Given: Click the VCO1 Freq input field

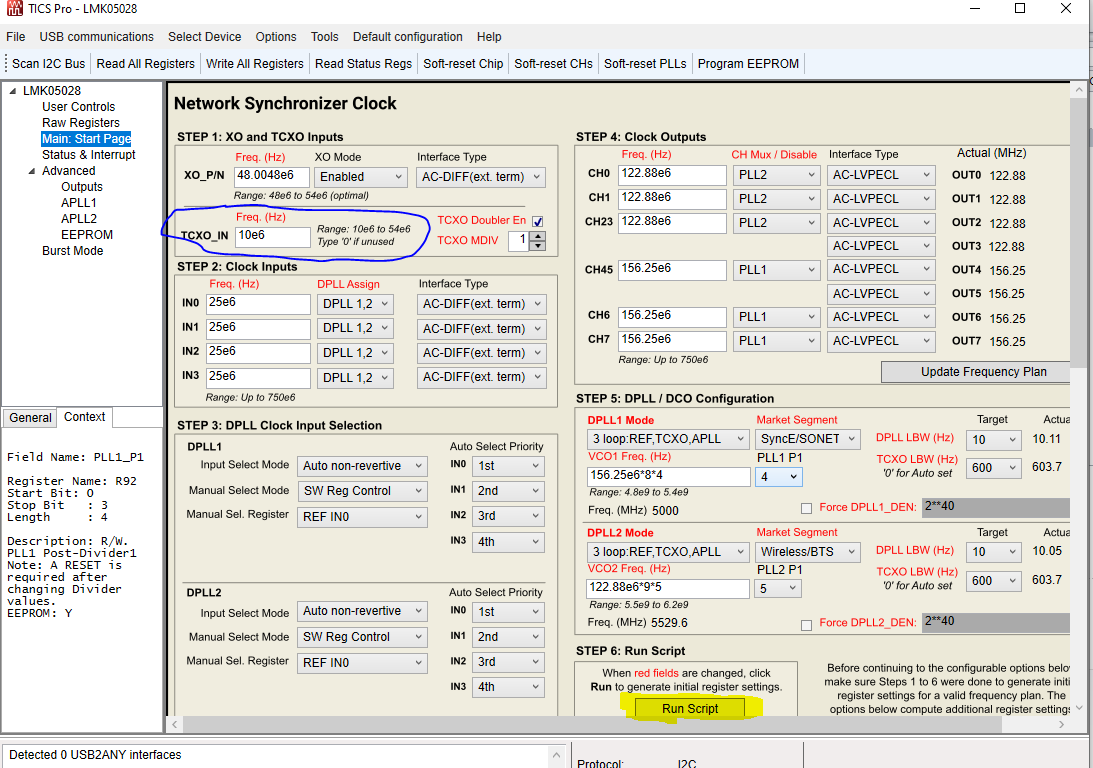Looking at the screenshot, I should (x=668, y=476).
